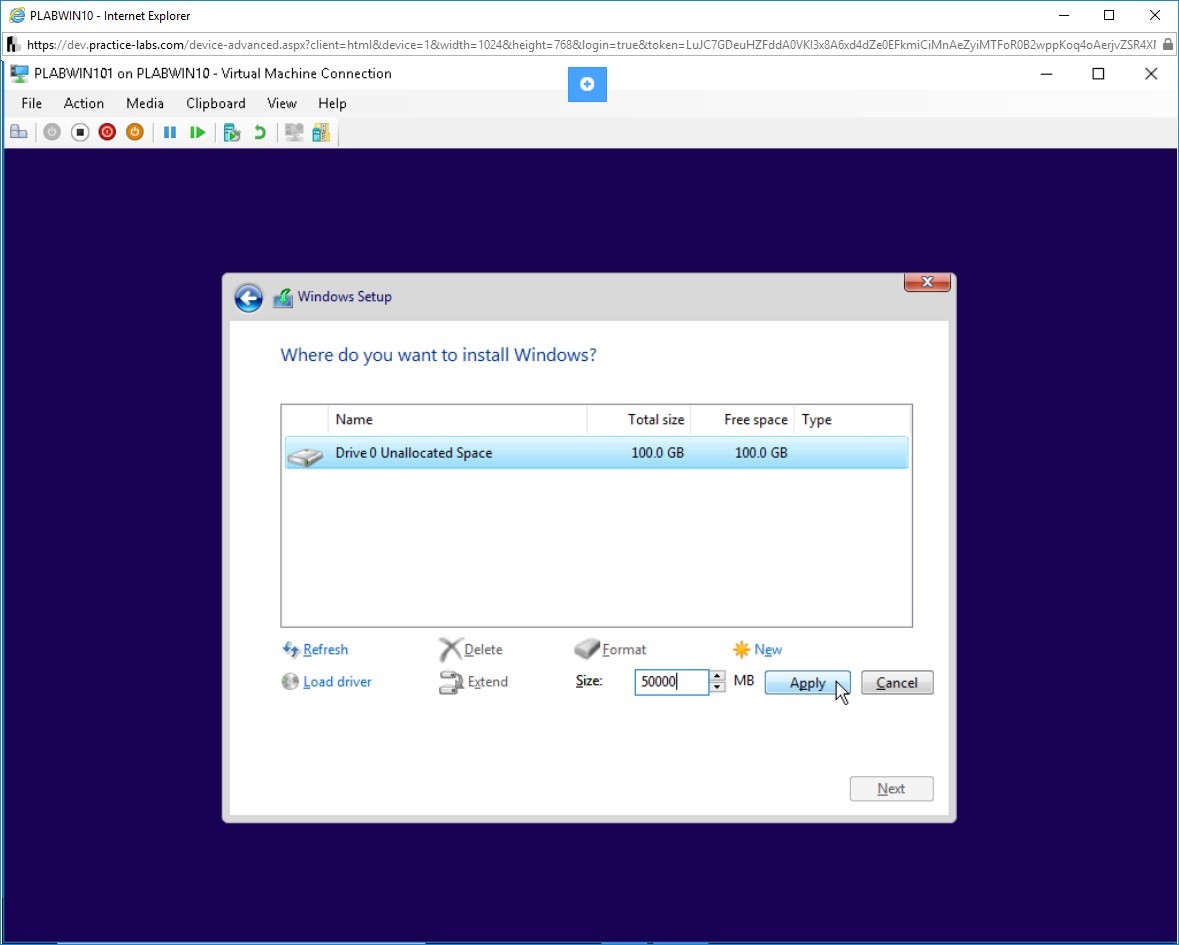
Task: Decrease size with the down spinner arrow
Action: pyautogui.click(x=717, y=688)
